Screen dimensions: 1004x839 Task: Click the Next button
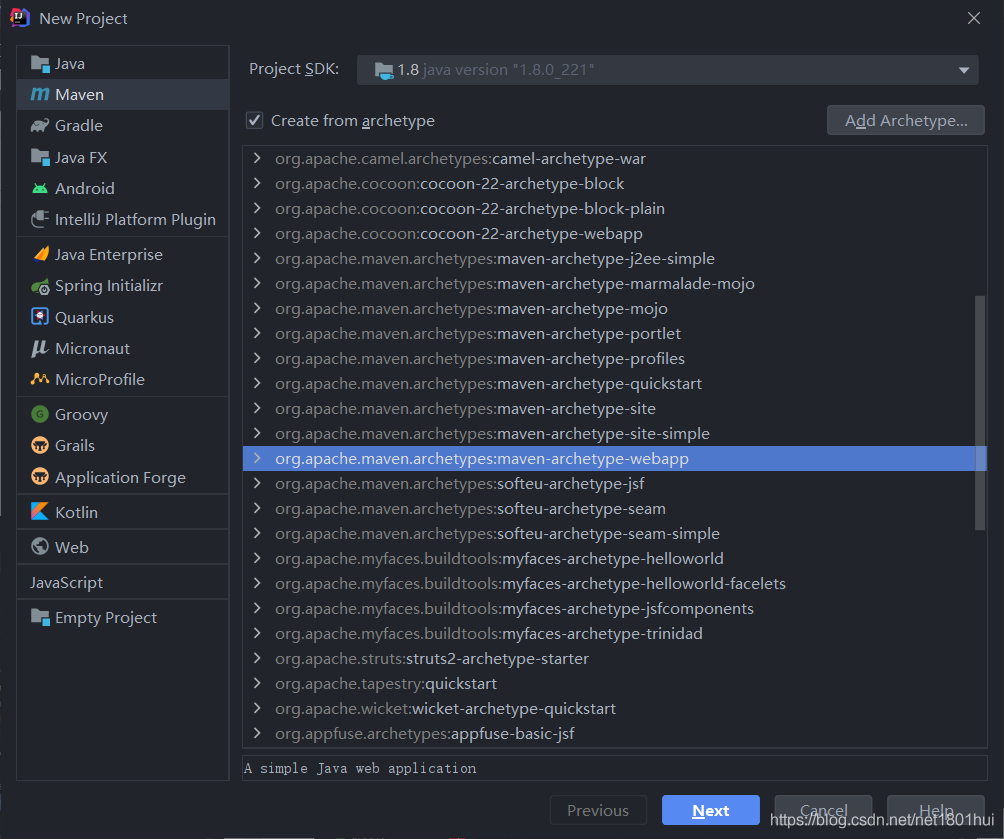coord(711,810)
